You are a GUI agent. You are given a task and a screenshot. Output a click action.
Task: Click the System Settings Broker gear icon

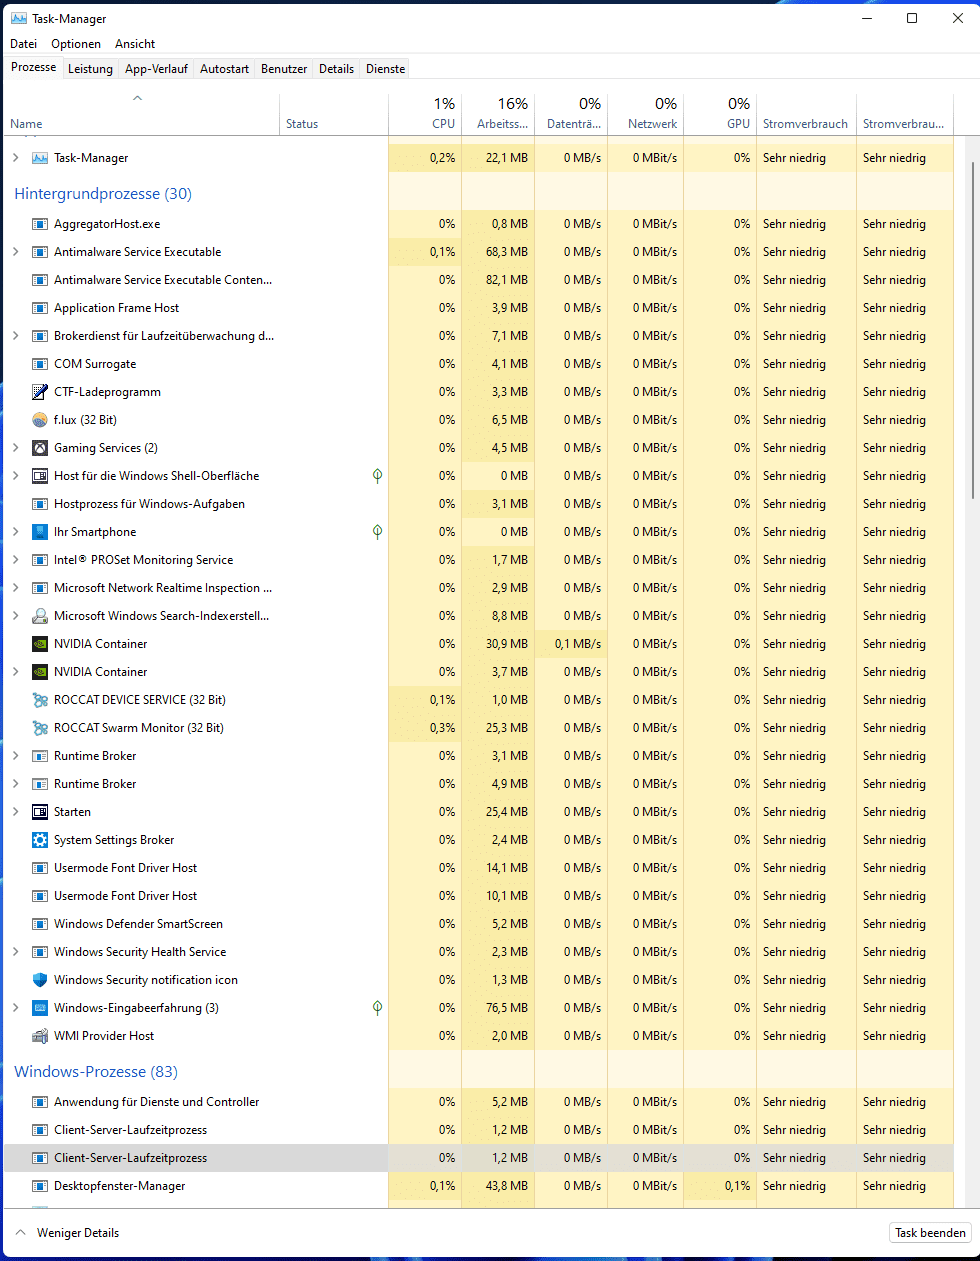(x=40, y=840)
